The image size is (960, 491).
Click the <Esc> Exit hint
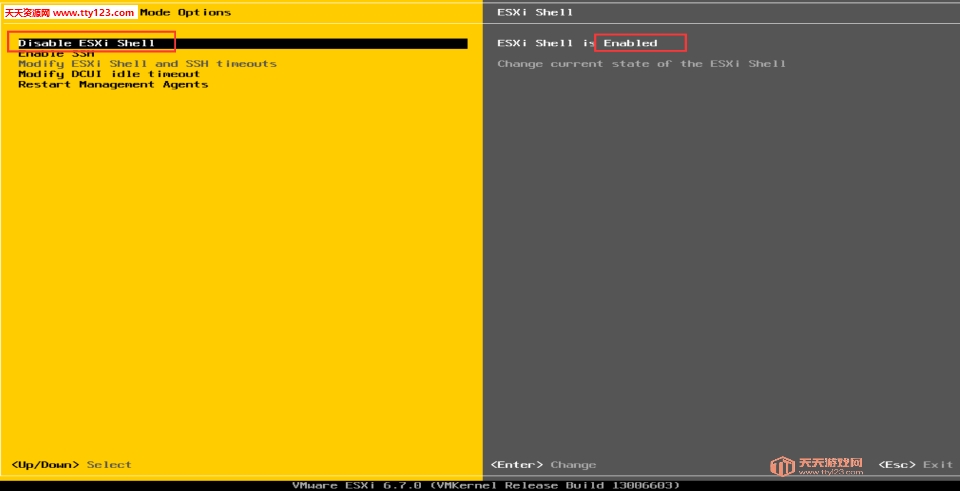916,465
